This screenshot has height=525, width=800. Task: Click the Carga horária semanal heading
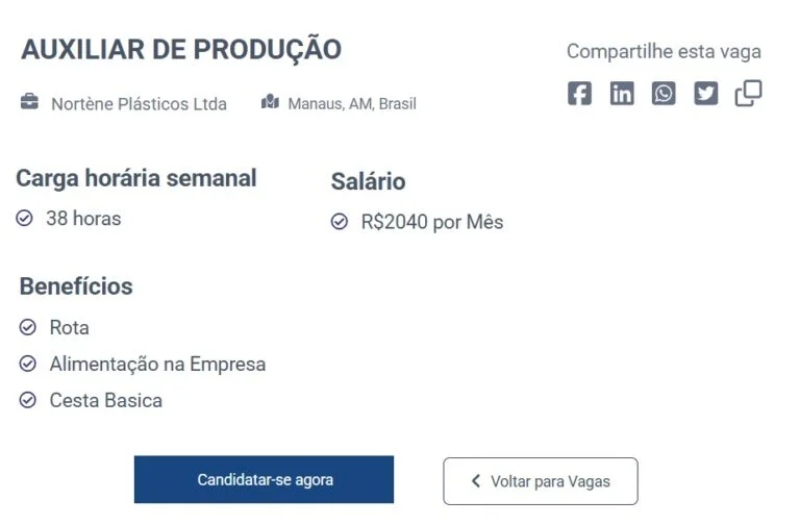[x=136, y=178]
